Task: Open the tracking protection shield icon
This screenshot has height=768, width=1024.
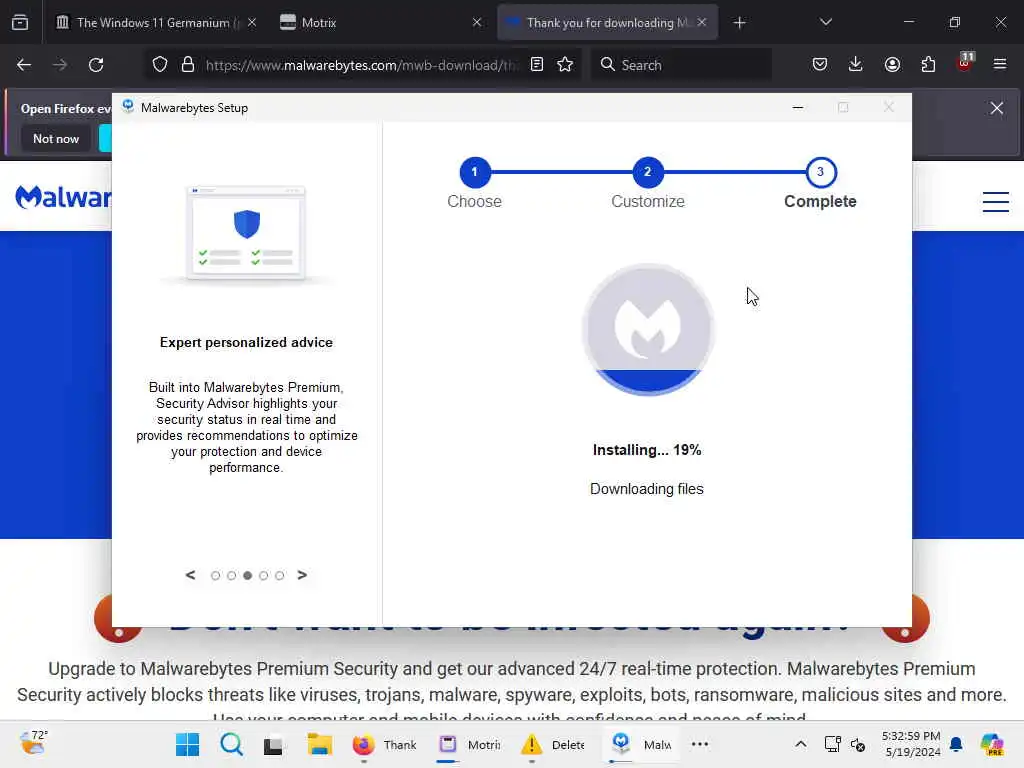Action: pyautogui.click(x=160, y=65)
